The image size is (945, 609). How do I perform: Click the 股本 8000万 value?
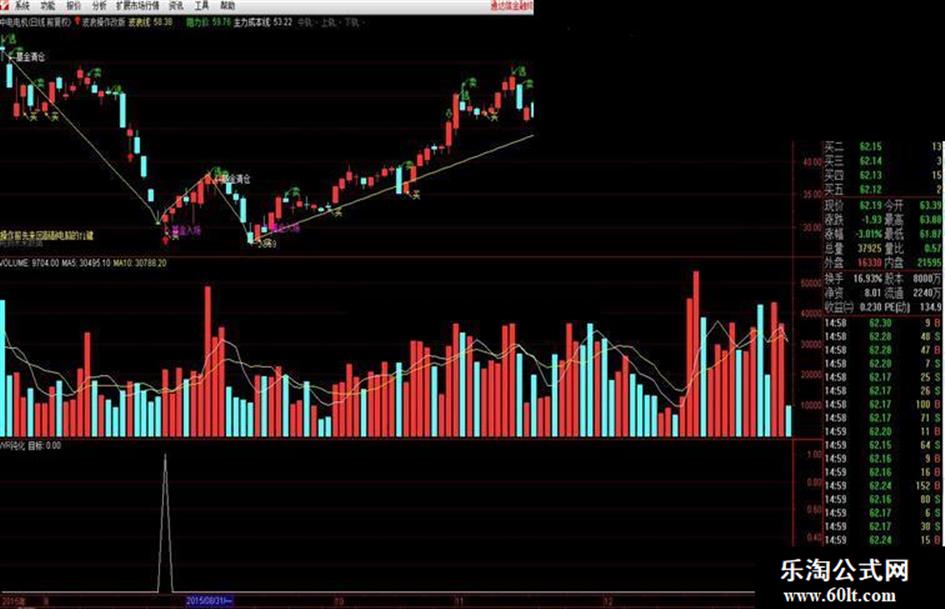(x=928, y=279)
